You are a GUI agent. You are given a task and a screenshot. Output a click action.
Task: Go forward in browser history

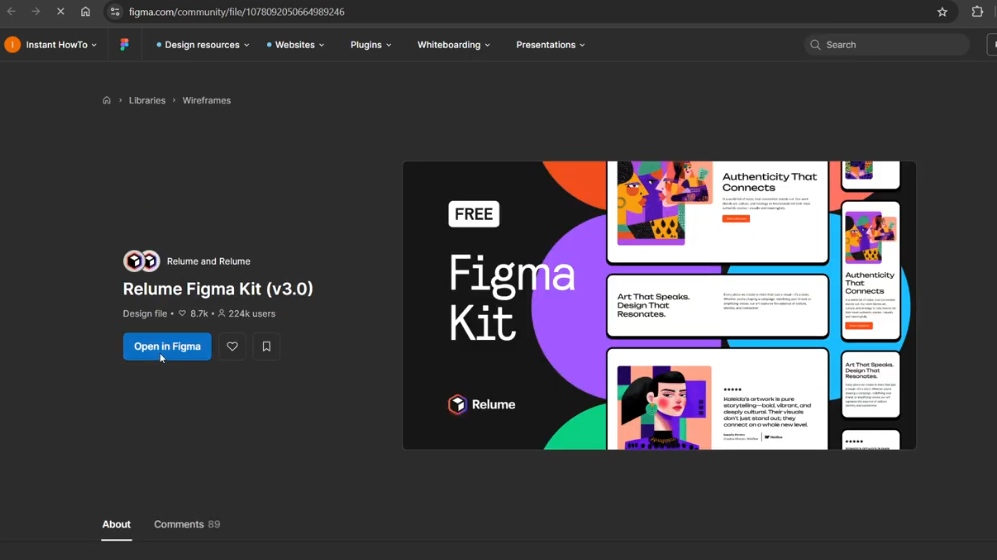(x=36, y=12)
